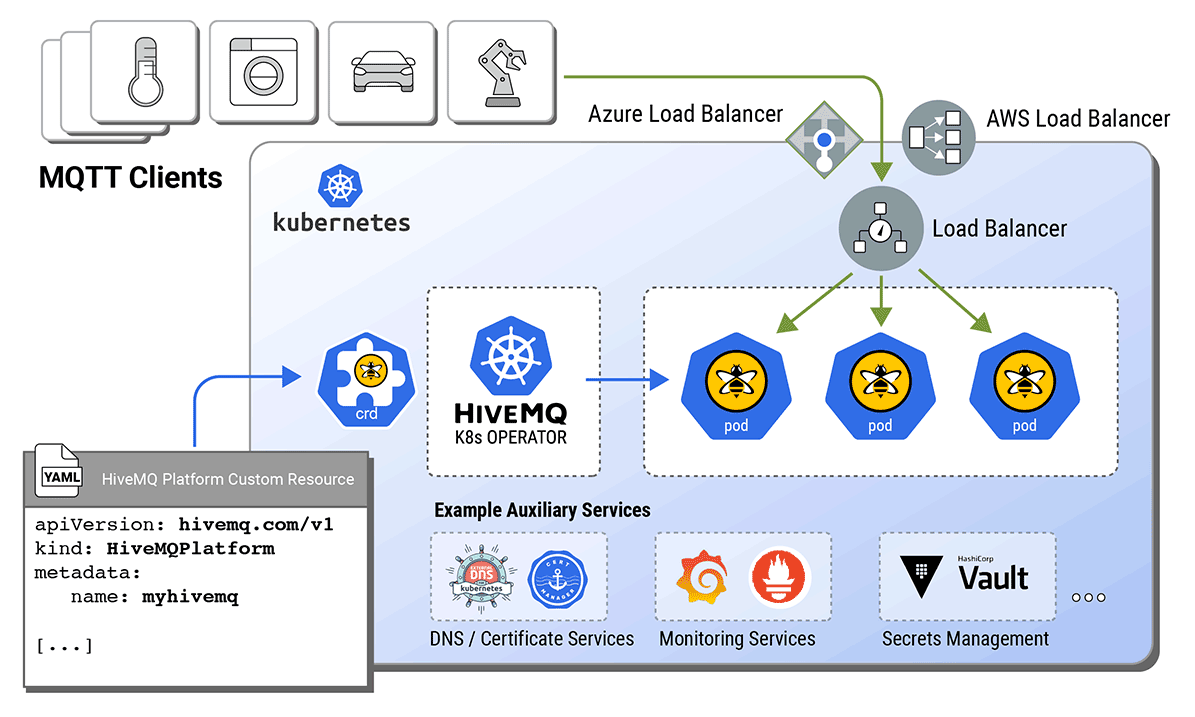
Task: Click the first HiveMQ pod icon
Action: [736, 386]
